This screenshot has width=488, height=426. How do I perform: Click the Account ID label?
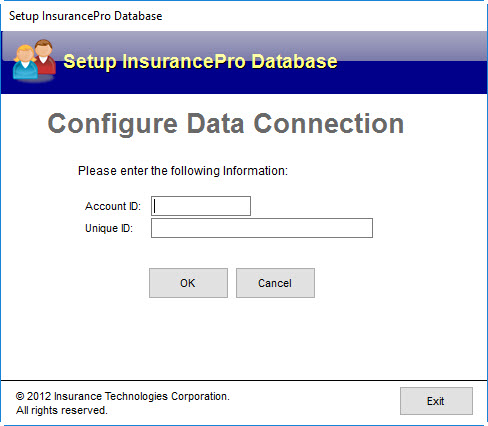(113, 206)
